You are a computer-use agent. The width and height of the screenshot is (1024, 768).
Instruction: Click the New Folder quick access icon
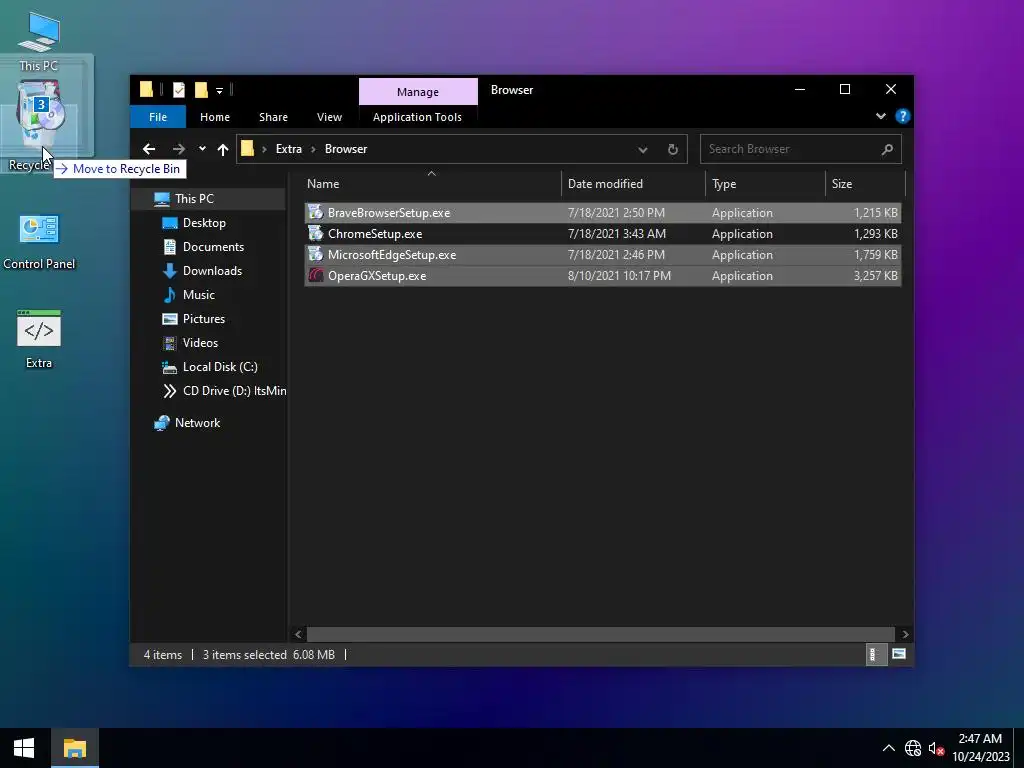click(x=201, y=90)
